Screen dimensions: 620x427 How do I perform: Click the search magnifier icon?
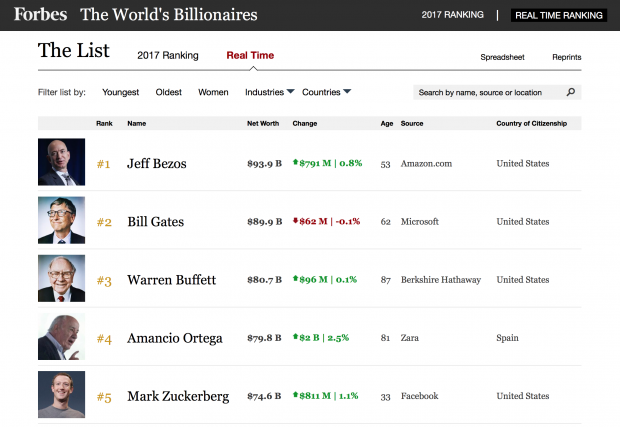[x=571, y=92]
